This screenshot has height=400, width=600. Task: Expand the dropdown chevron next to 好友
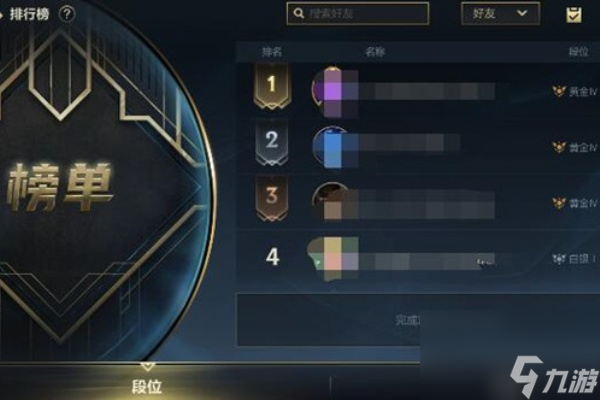[522, 13]
